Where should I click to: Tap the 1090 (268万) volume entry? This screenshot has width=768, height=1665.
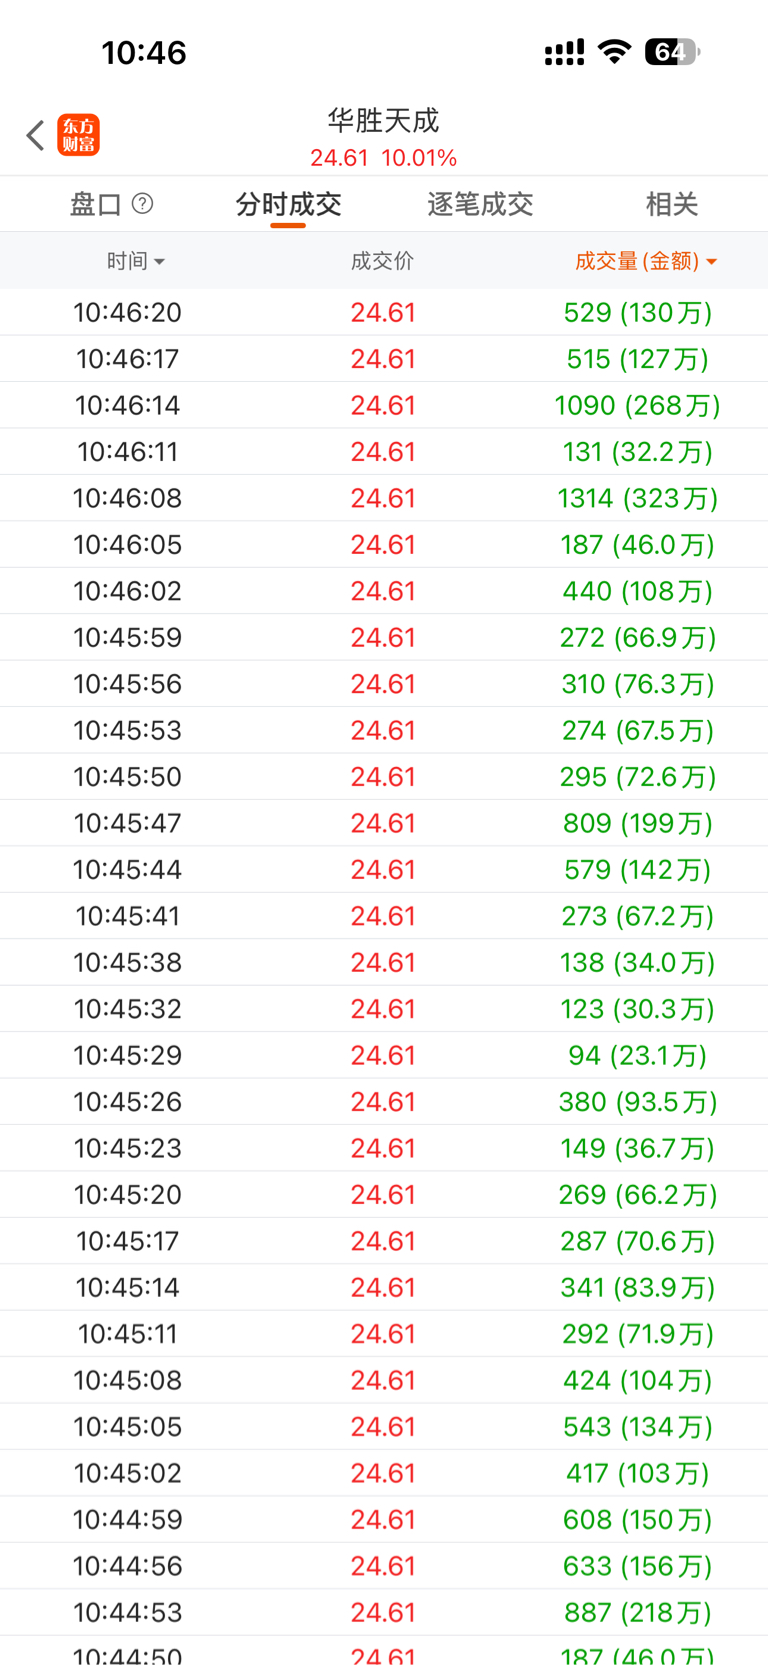[x=637, y=405]
